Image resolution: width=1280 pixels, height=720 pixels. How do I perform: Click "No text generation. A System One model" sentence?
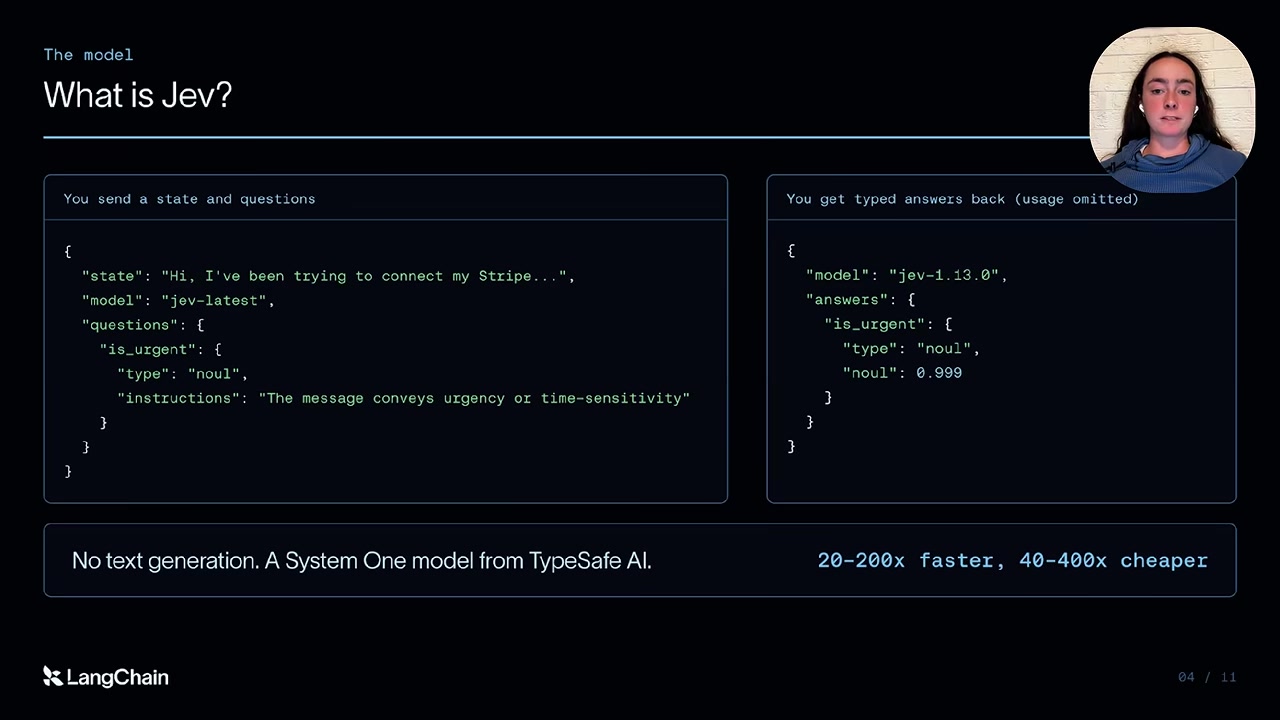(362, 561)
